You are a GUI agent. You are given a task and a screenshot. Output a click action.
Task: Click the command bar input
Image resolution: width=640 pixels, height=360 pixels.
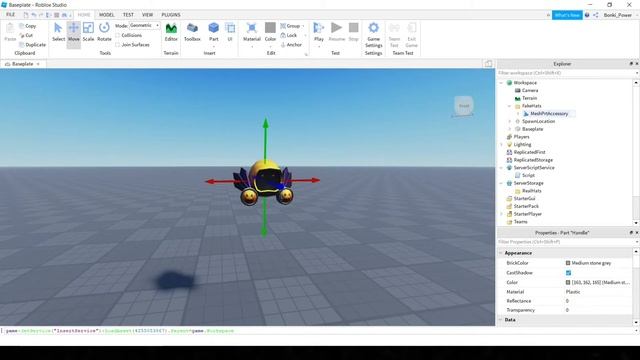(318, 331)
